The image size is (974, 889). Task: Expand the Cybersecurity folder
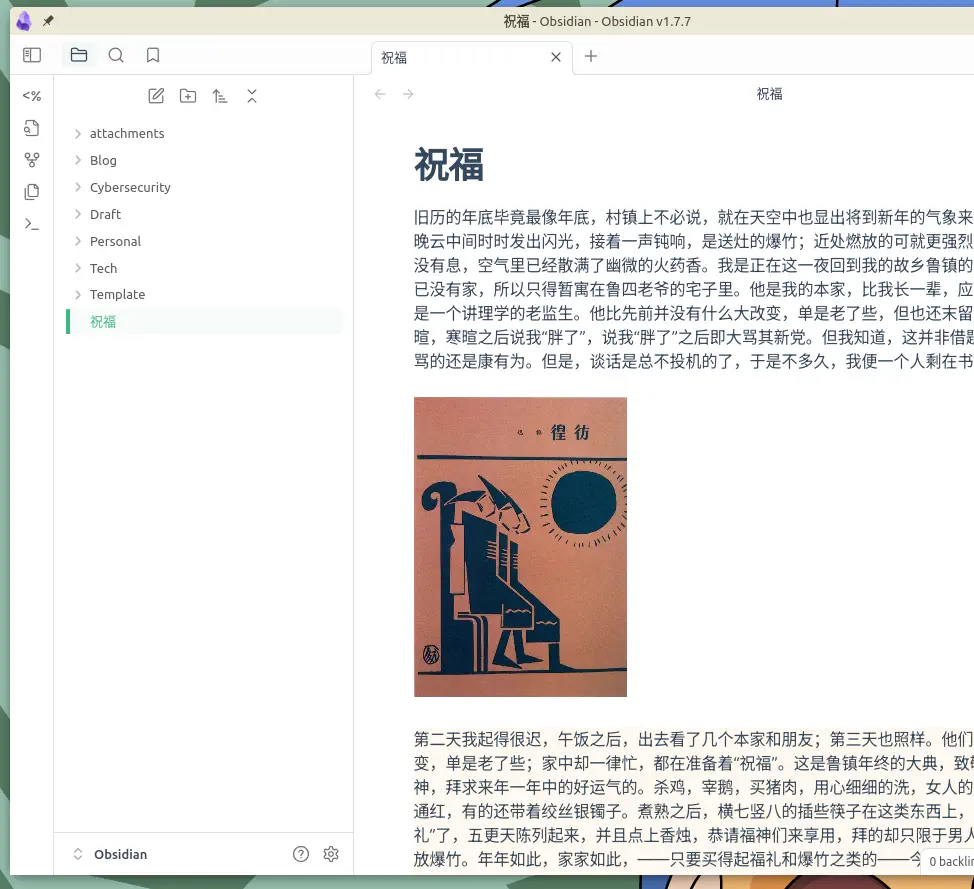point(204,188)
